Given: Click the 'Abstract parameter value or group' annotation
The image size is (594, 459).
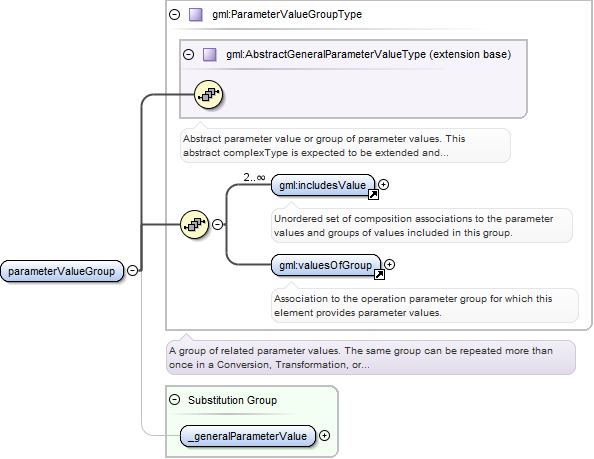Looking at the screenshot, I should 345,146.
